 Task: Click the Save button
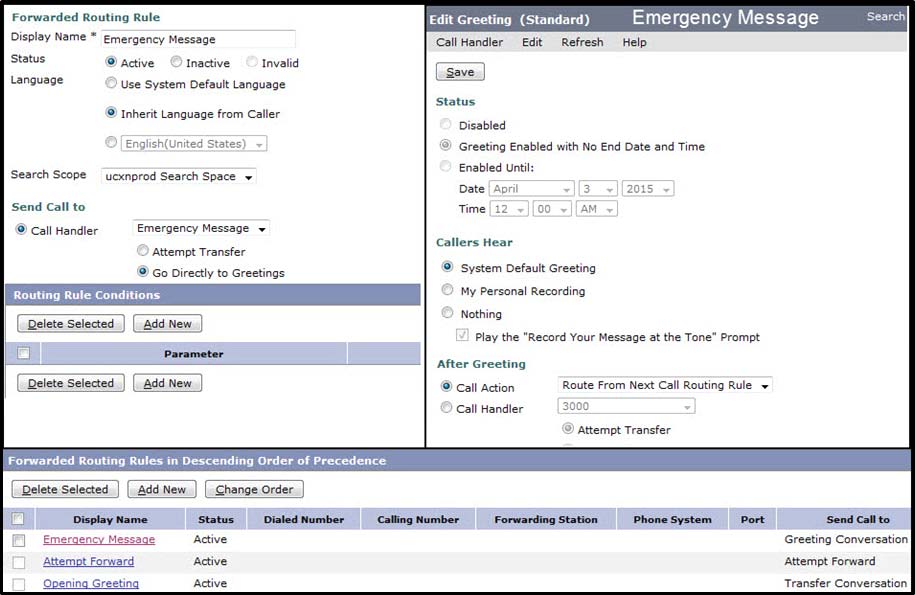click(460, 72)
